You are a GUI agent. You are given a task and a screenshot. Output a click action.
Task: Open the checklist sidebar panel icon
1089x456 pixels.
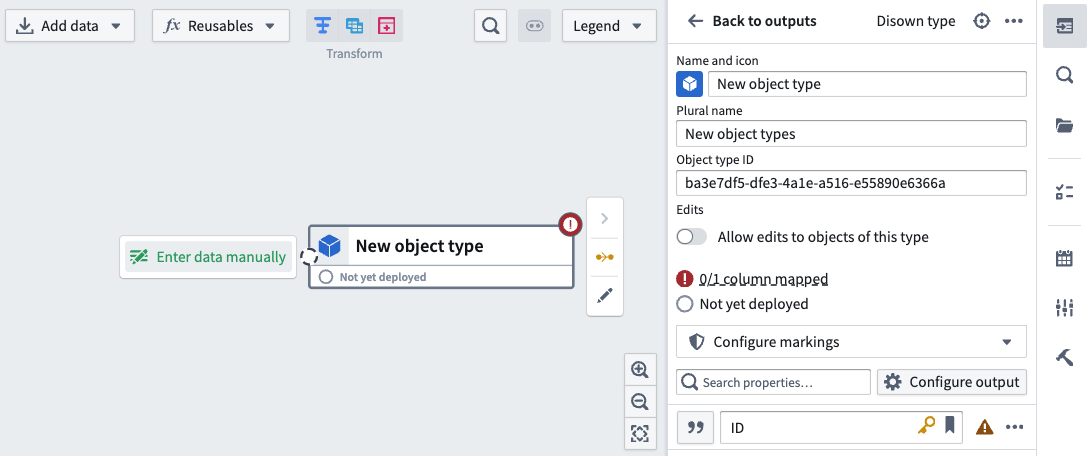1064,192
